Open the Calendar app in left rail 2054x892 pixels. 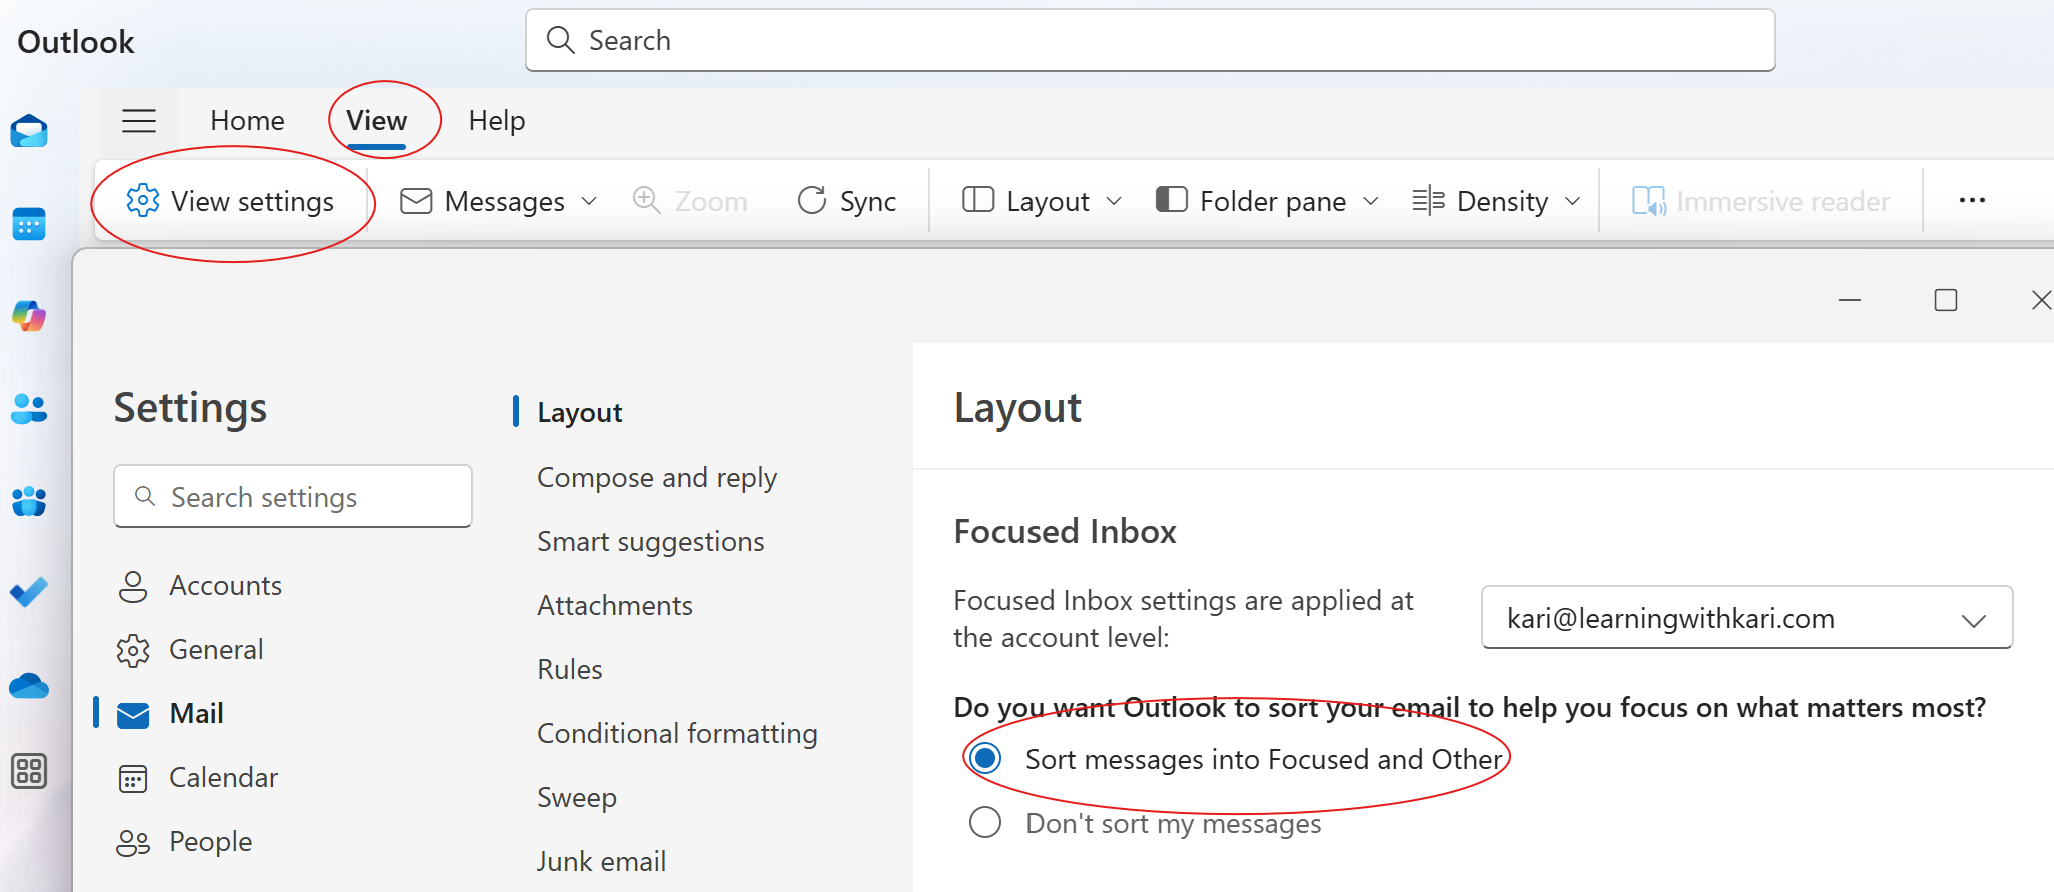(29, 224)
